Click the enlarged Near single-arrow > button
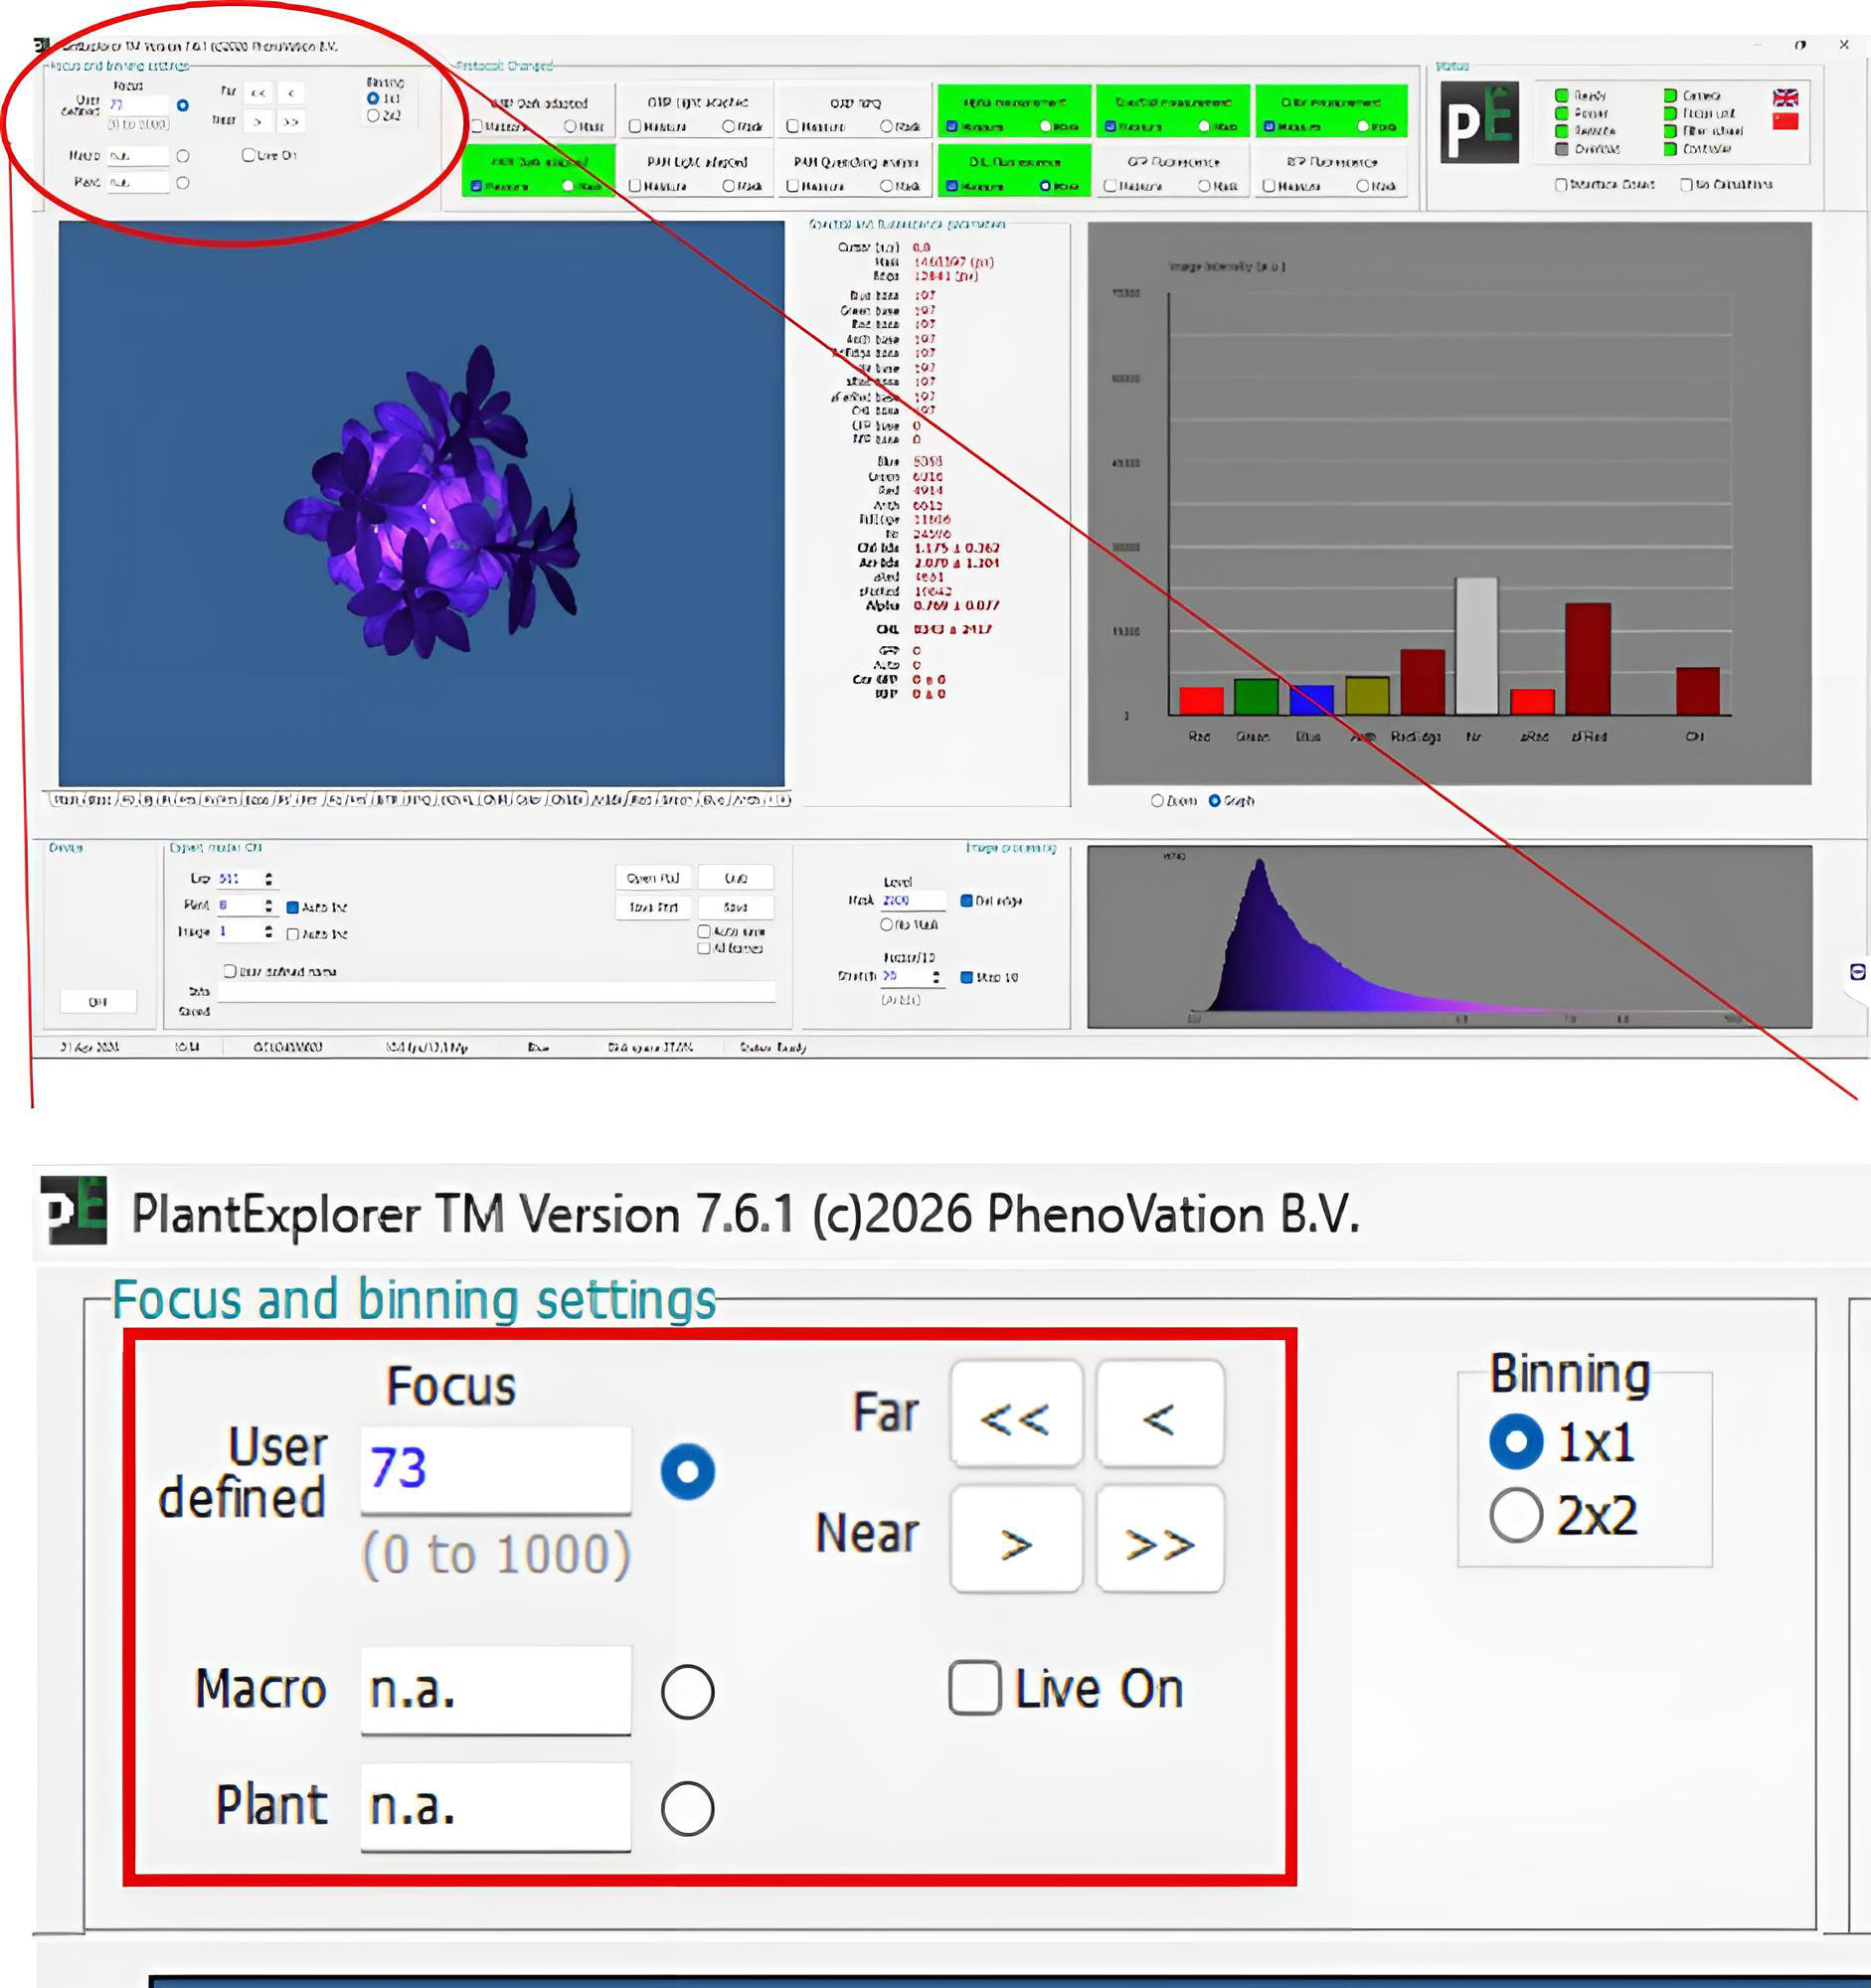Viewport: 1871px width, 1988px height. click(x=1016, y=1539)
